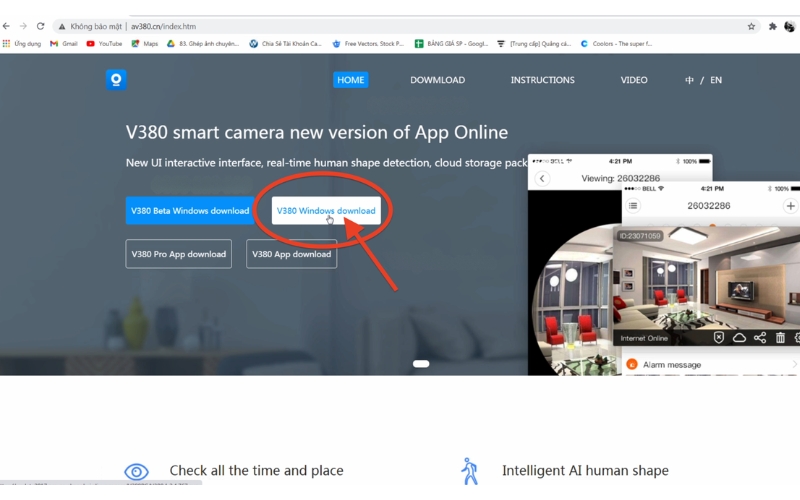Click the text Check all the time and place
The image size is (800, 500).
coord(256,470)
